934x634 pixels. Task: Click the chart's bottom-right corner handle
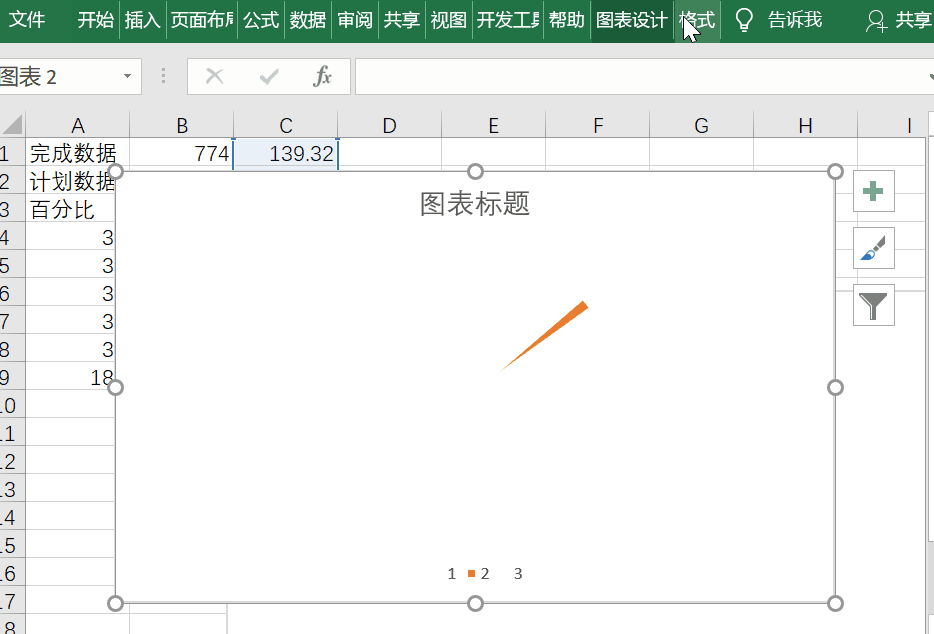point(835,603)
